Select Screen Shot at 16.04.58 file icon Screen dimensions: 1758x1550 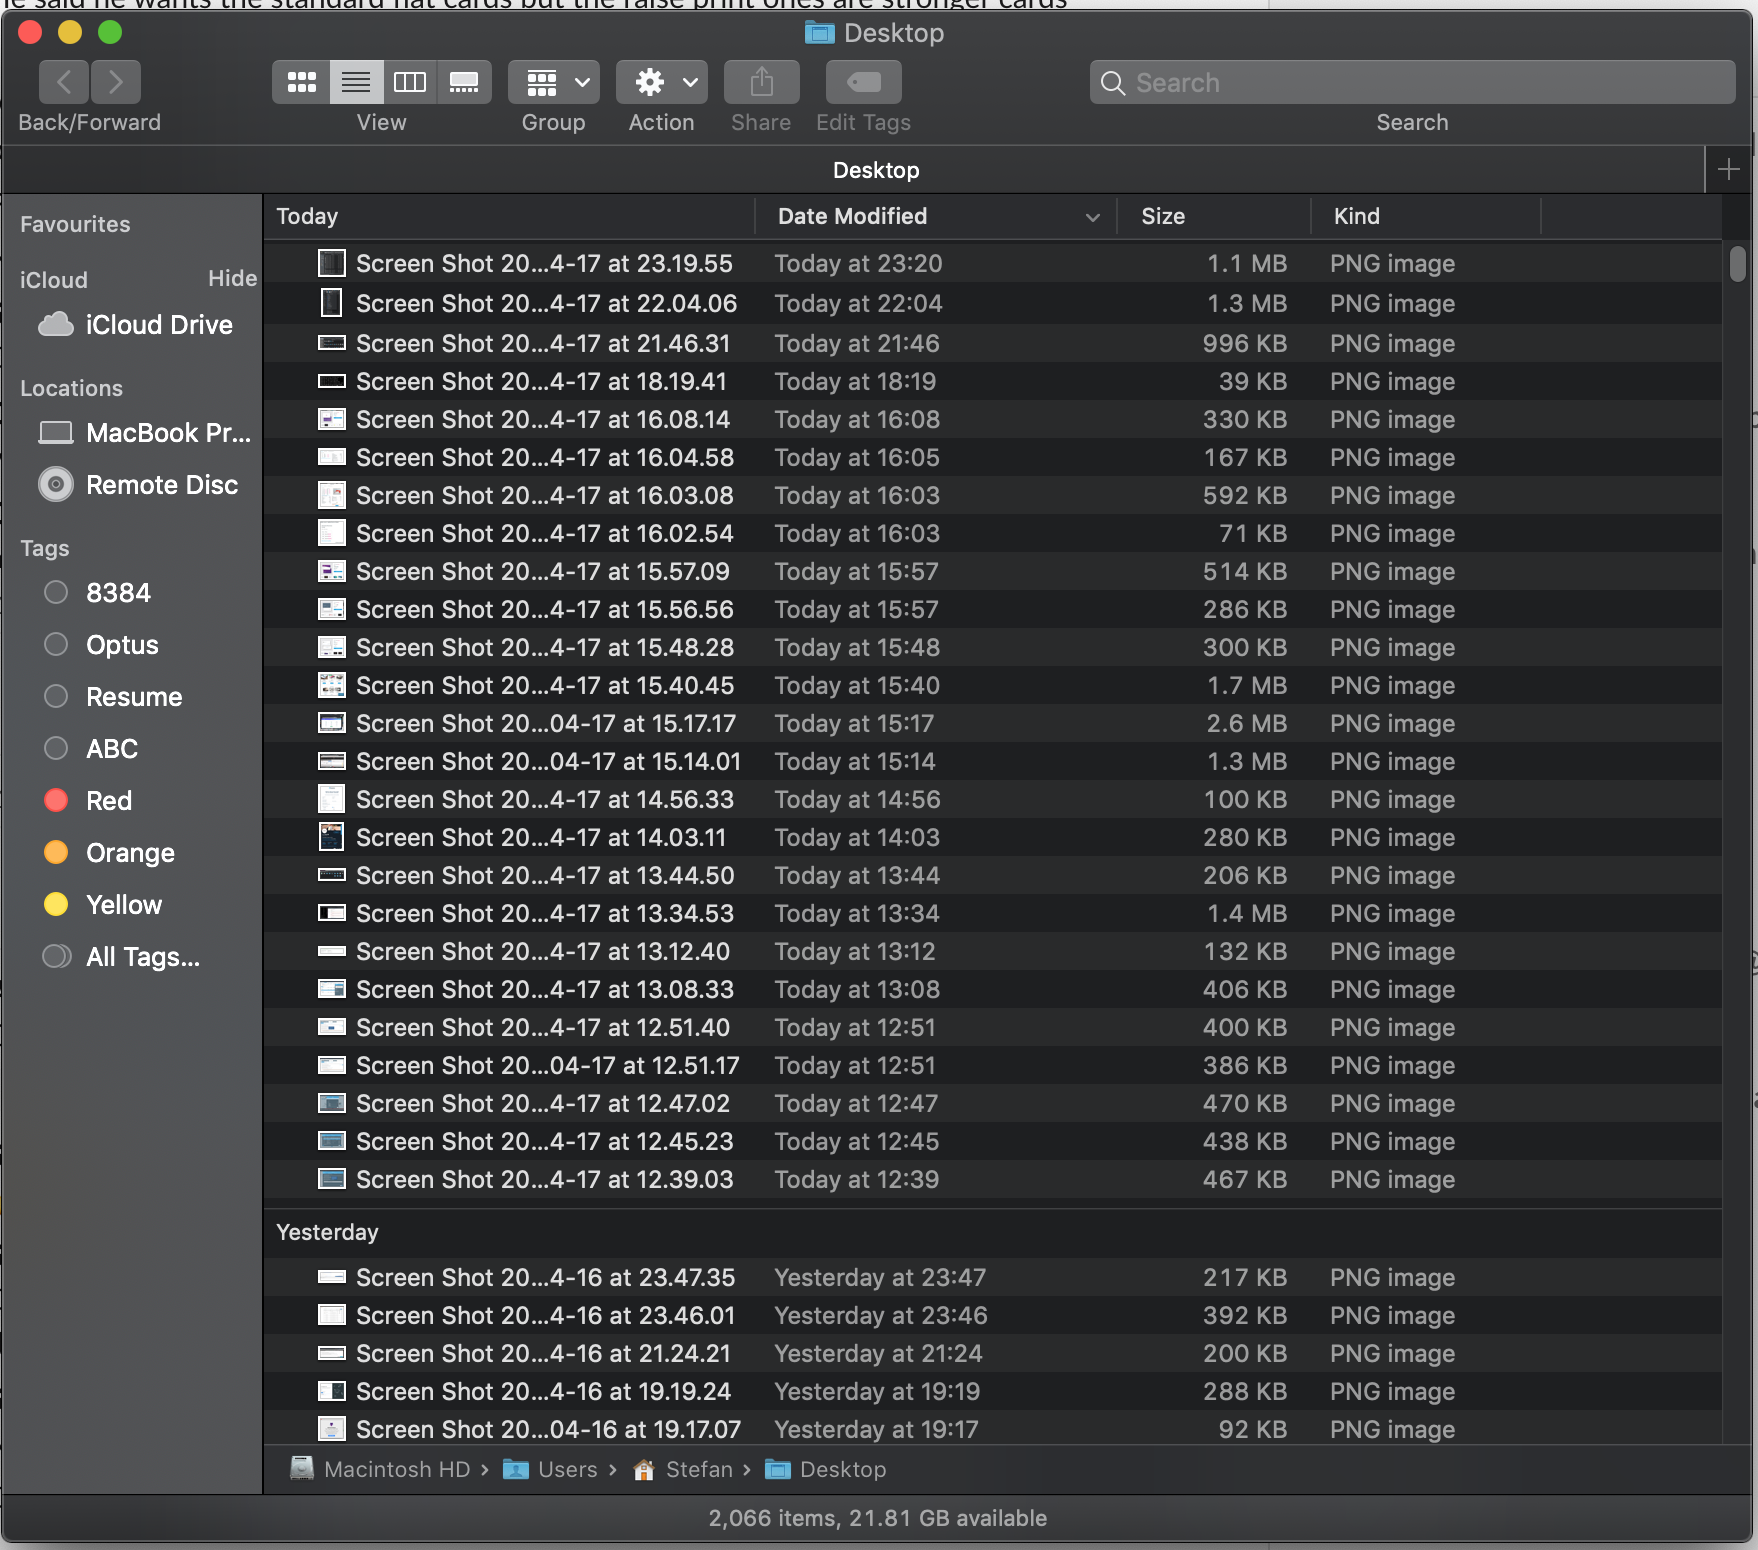(331, 457)
